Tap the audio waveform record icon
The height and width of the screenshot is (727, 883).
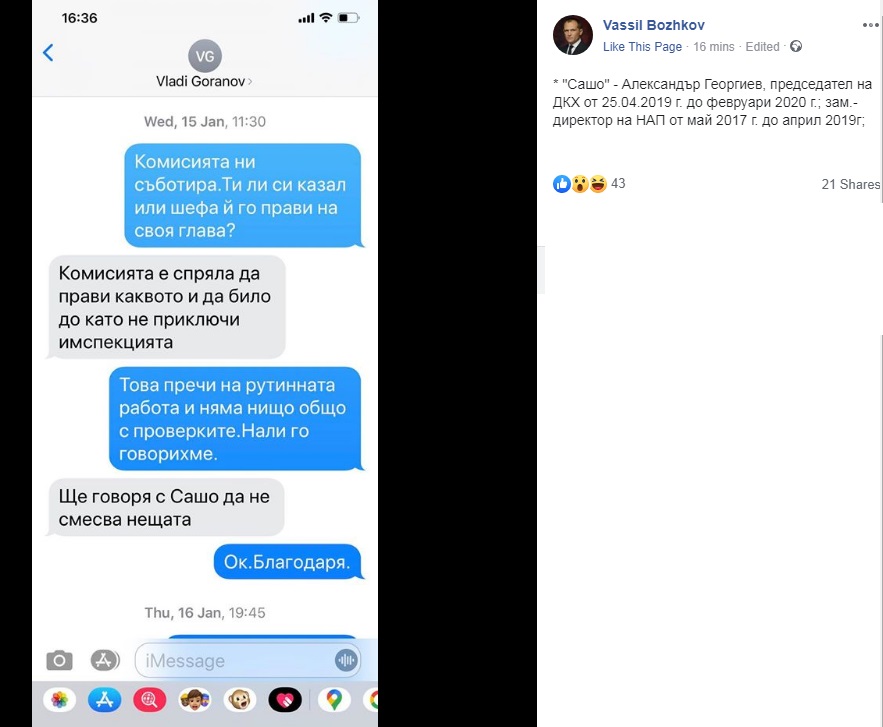coord(346,660)
